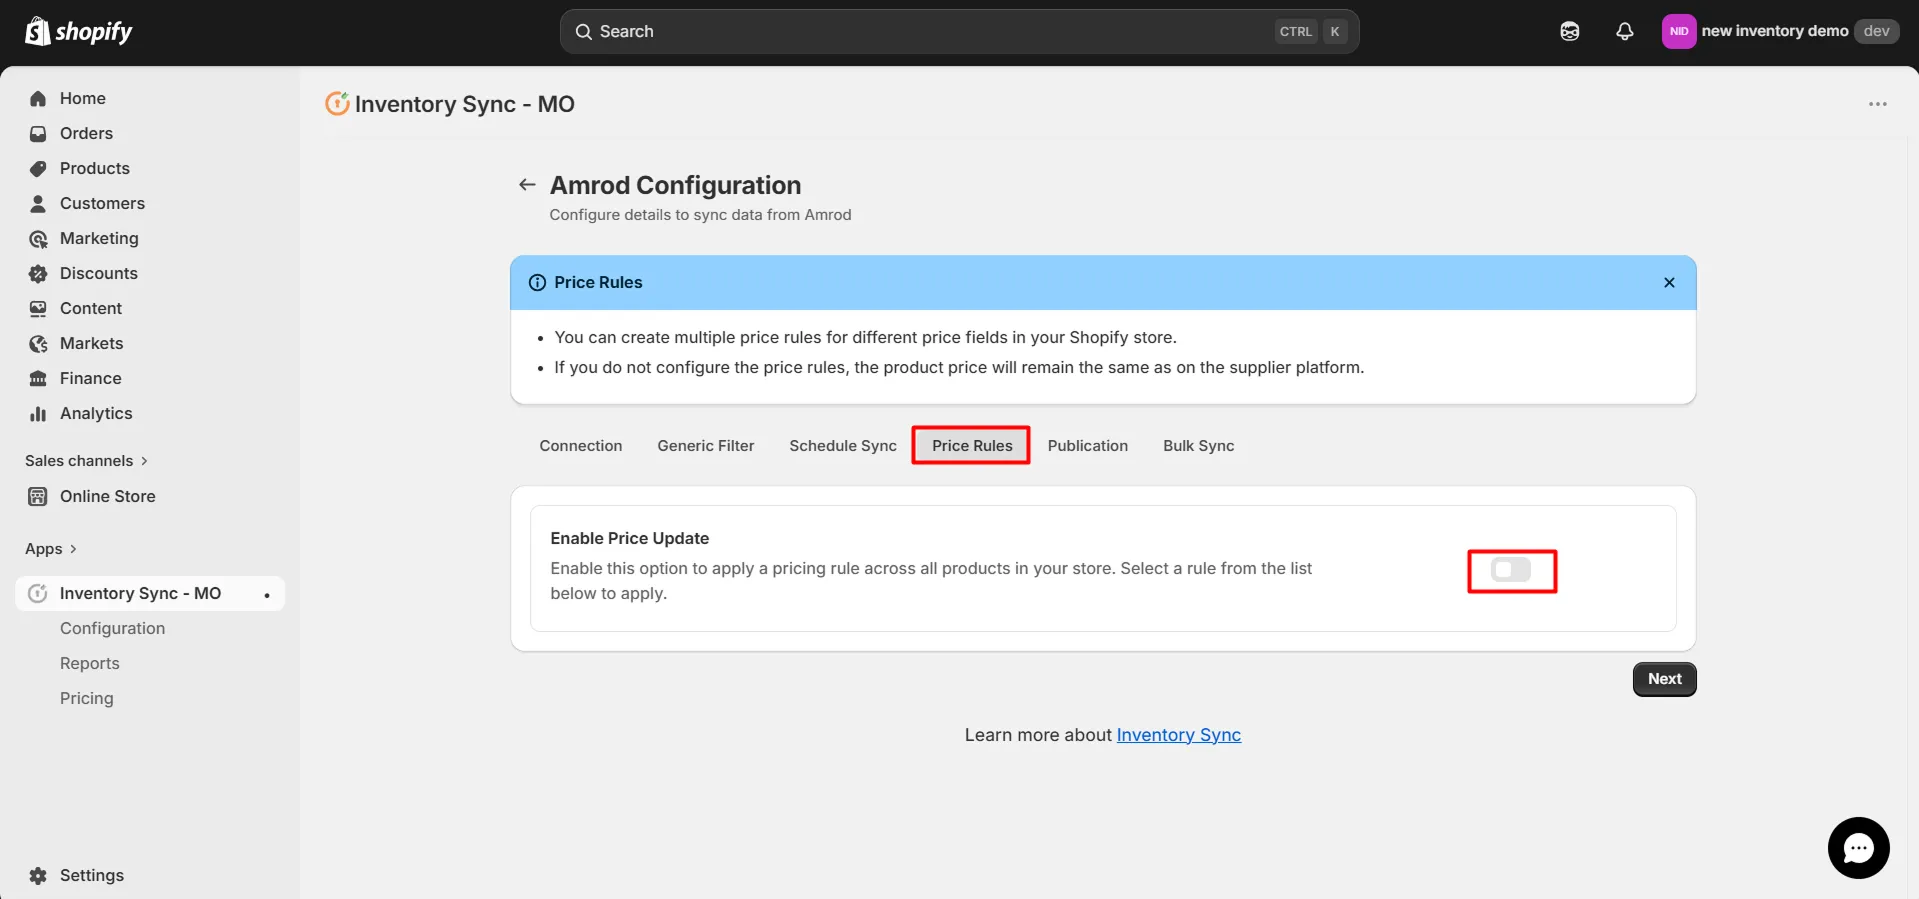Open Configuration under Inventory Sync
This screenshot has width=1919, height=899.
[113, 628]
